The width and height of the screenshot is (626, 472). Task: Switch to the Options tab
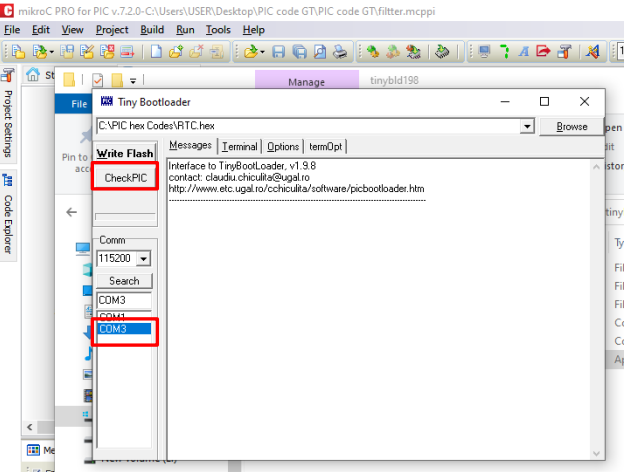coord(282,146)
